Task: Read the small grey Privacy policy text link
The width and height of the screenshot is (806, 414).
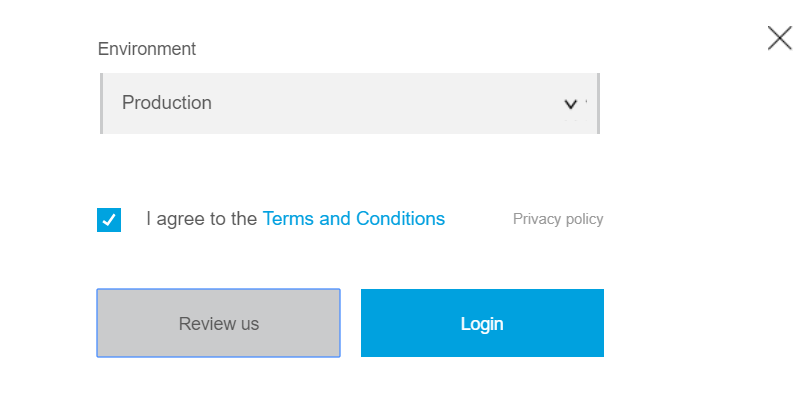Action: [558, 219]
